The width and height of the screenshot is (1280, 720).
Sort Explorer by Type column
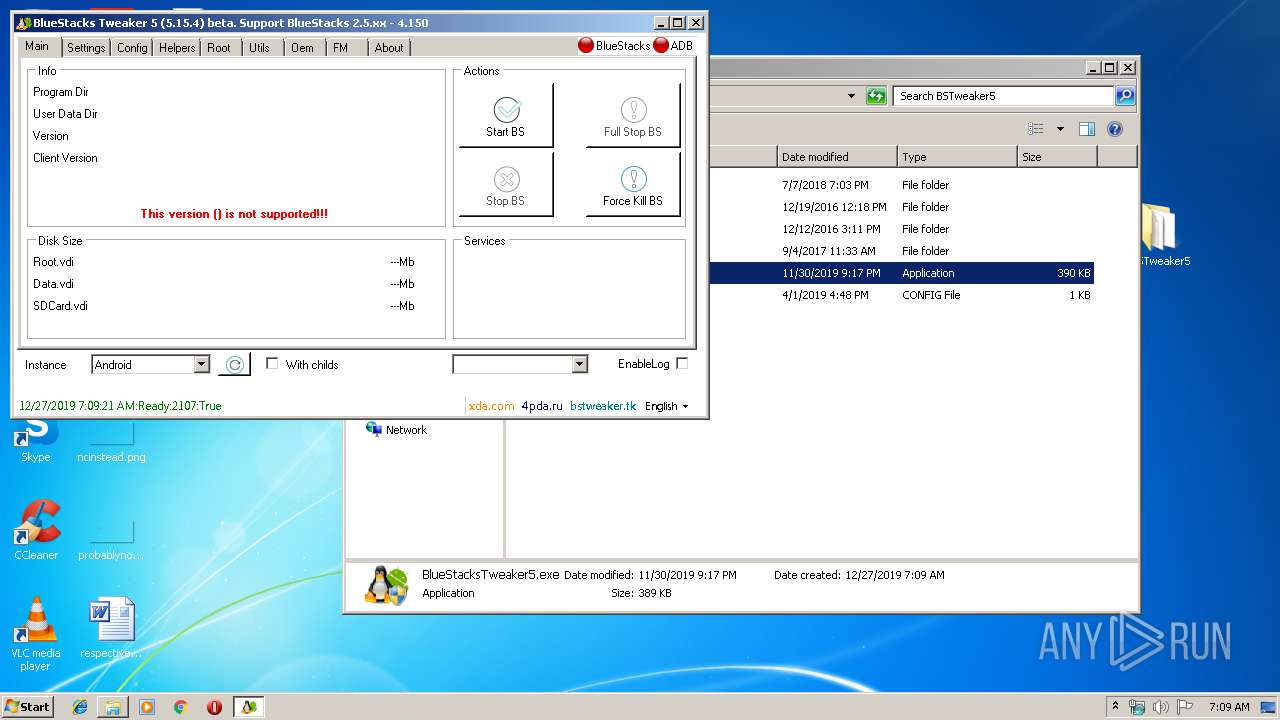[x=957, y=157]
